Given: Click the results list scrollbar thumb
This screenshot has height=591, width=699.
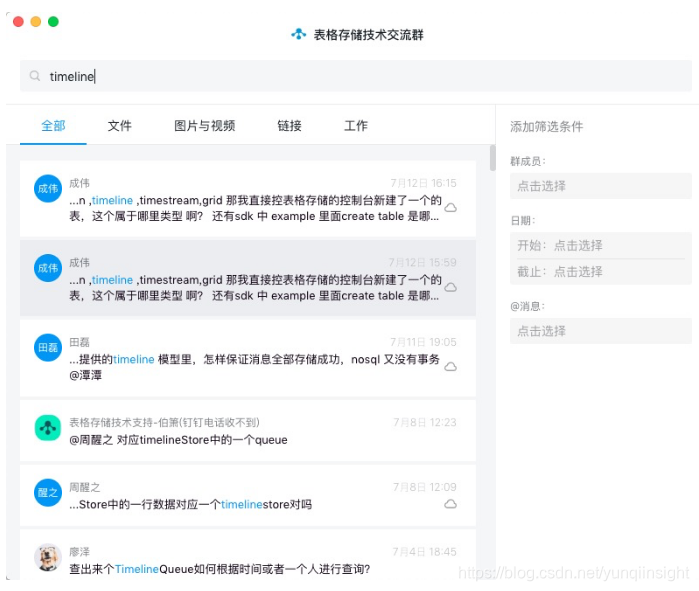Looking at the screenshot, I should [x=493, y=158].
